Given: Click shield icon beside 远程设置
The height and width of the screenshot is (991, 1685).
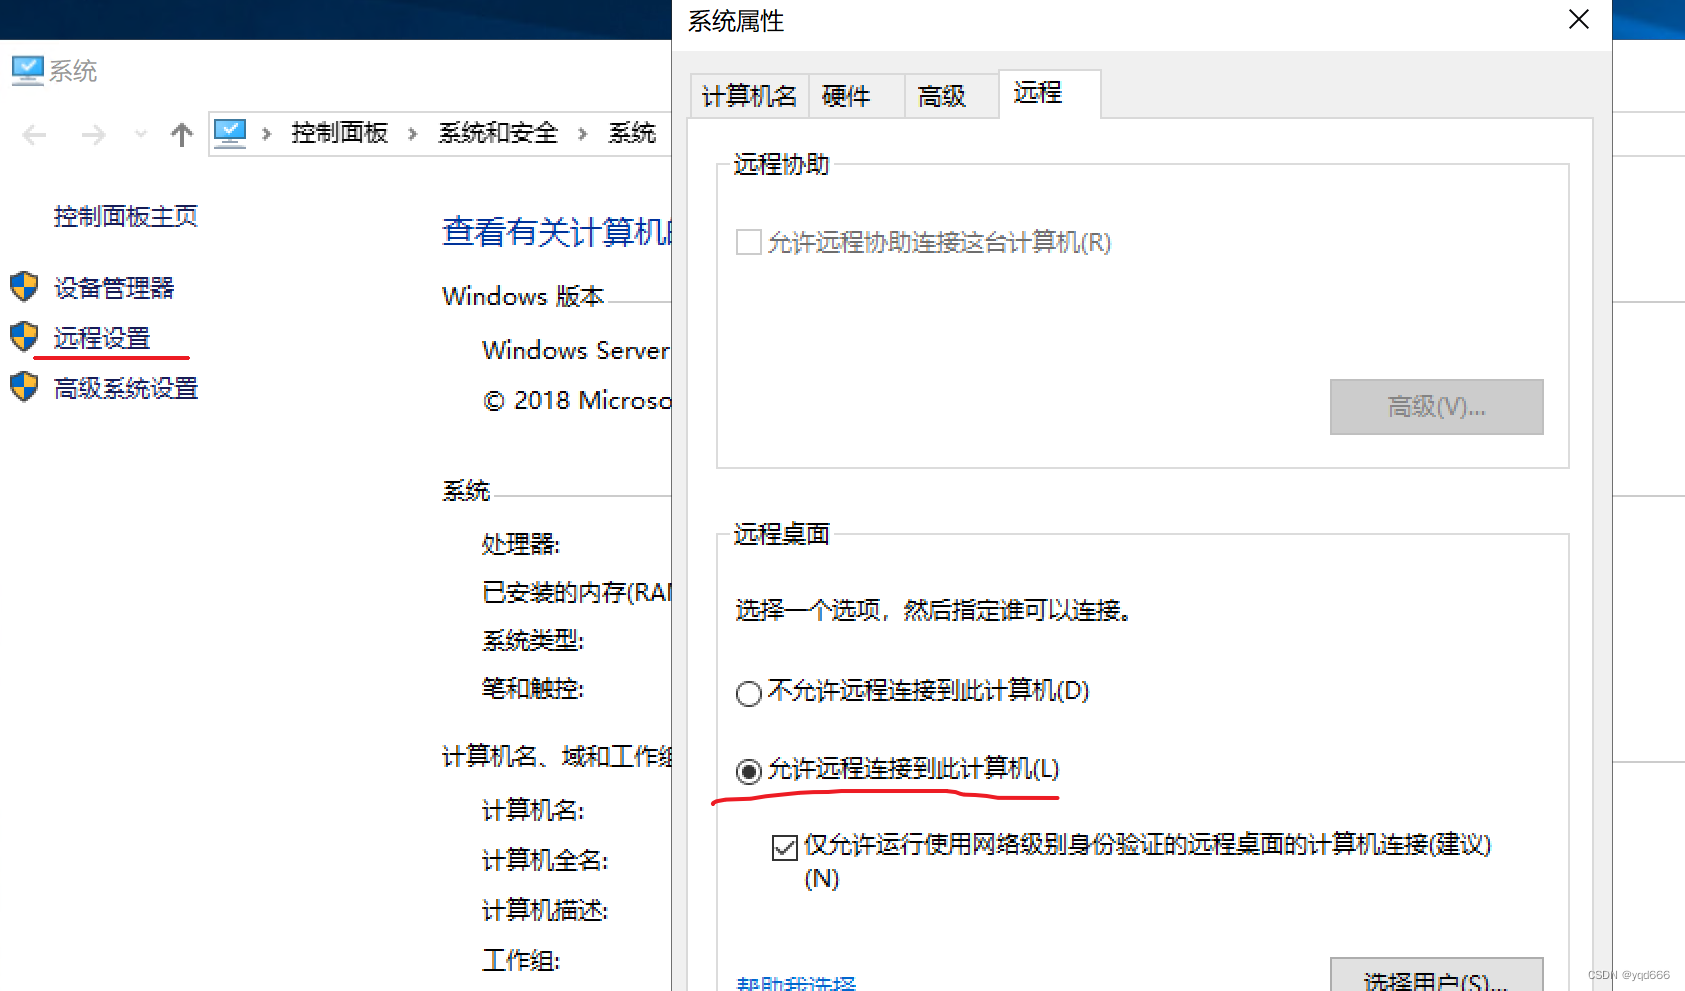Looking at the screenshot, I should click(x=24, y=336).
